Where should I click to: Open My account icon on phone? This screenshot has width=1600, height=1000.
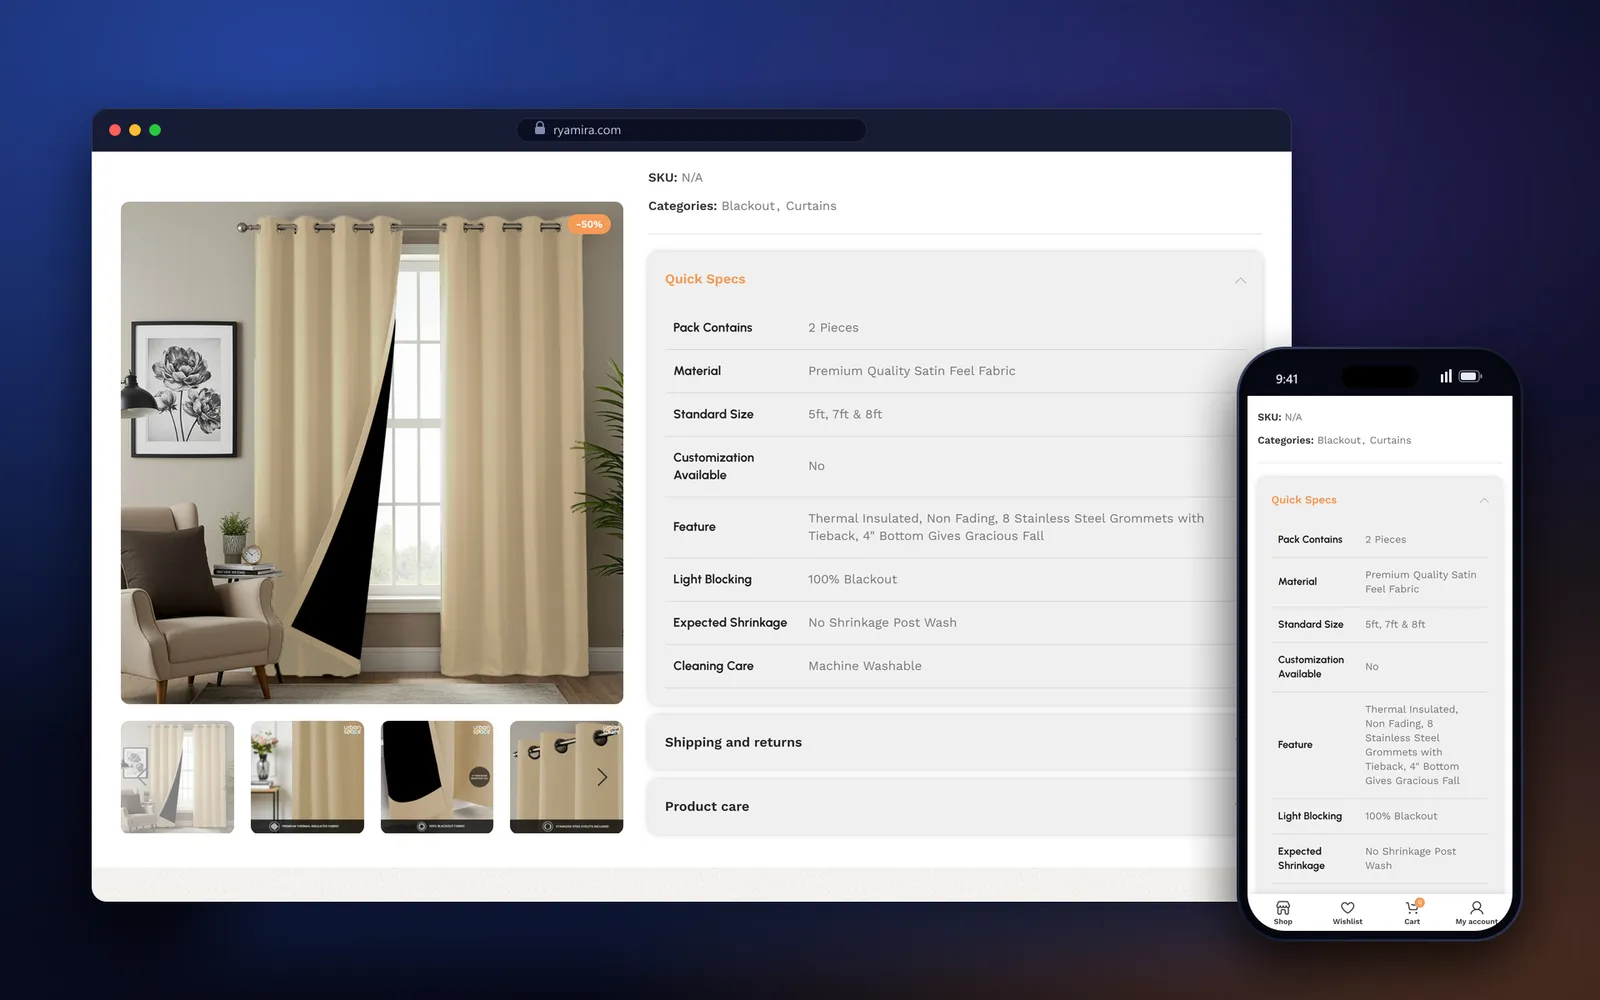[1477, 912]
